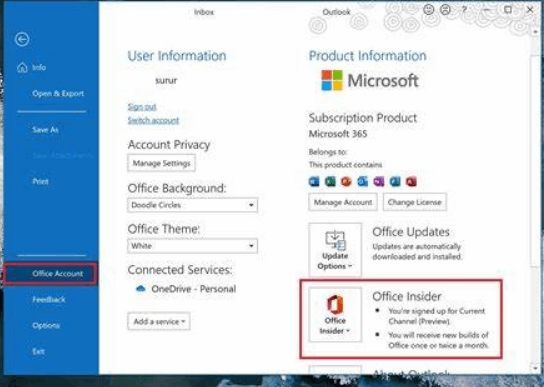Open the Office Background dropdown
This screenshot has height=387, width=544.
193,205
